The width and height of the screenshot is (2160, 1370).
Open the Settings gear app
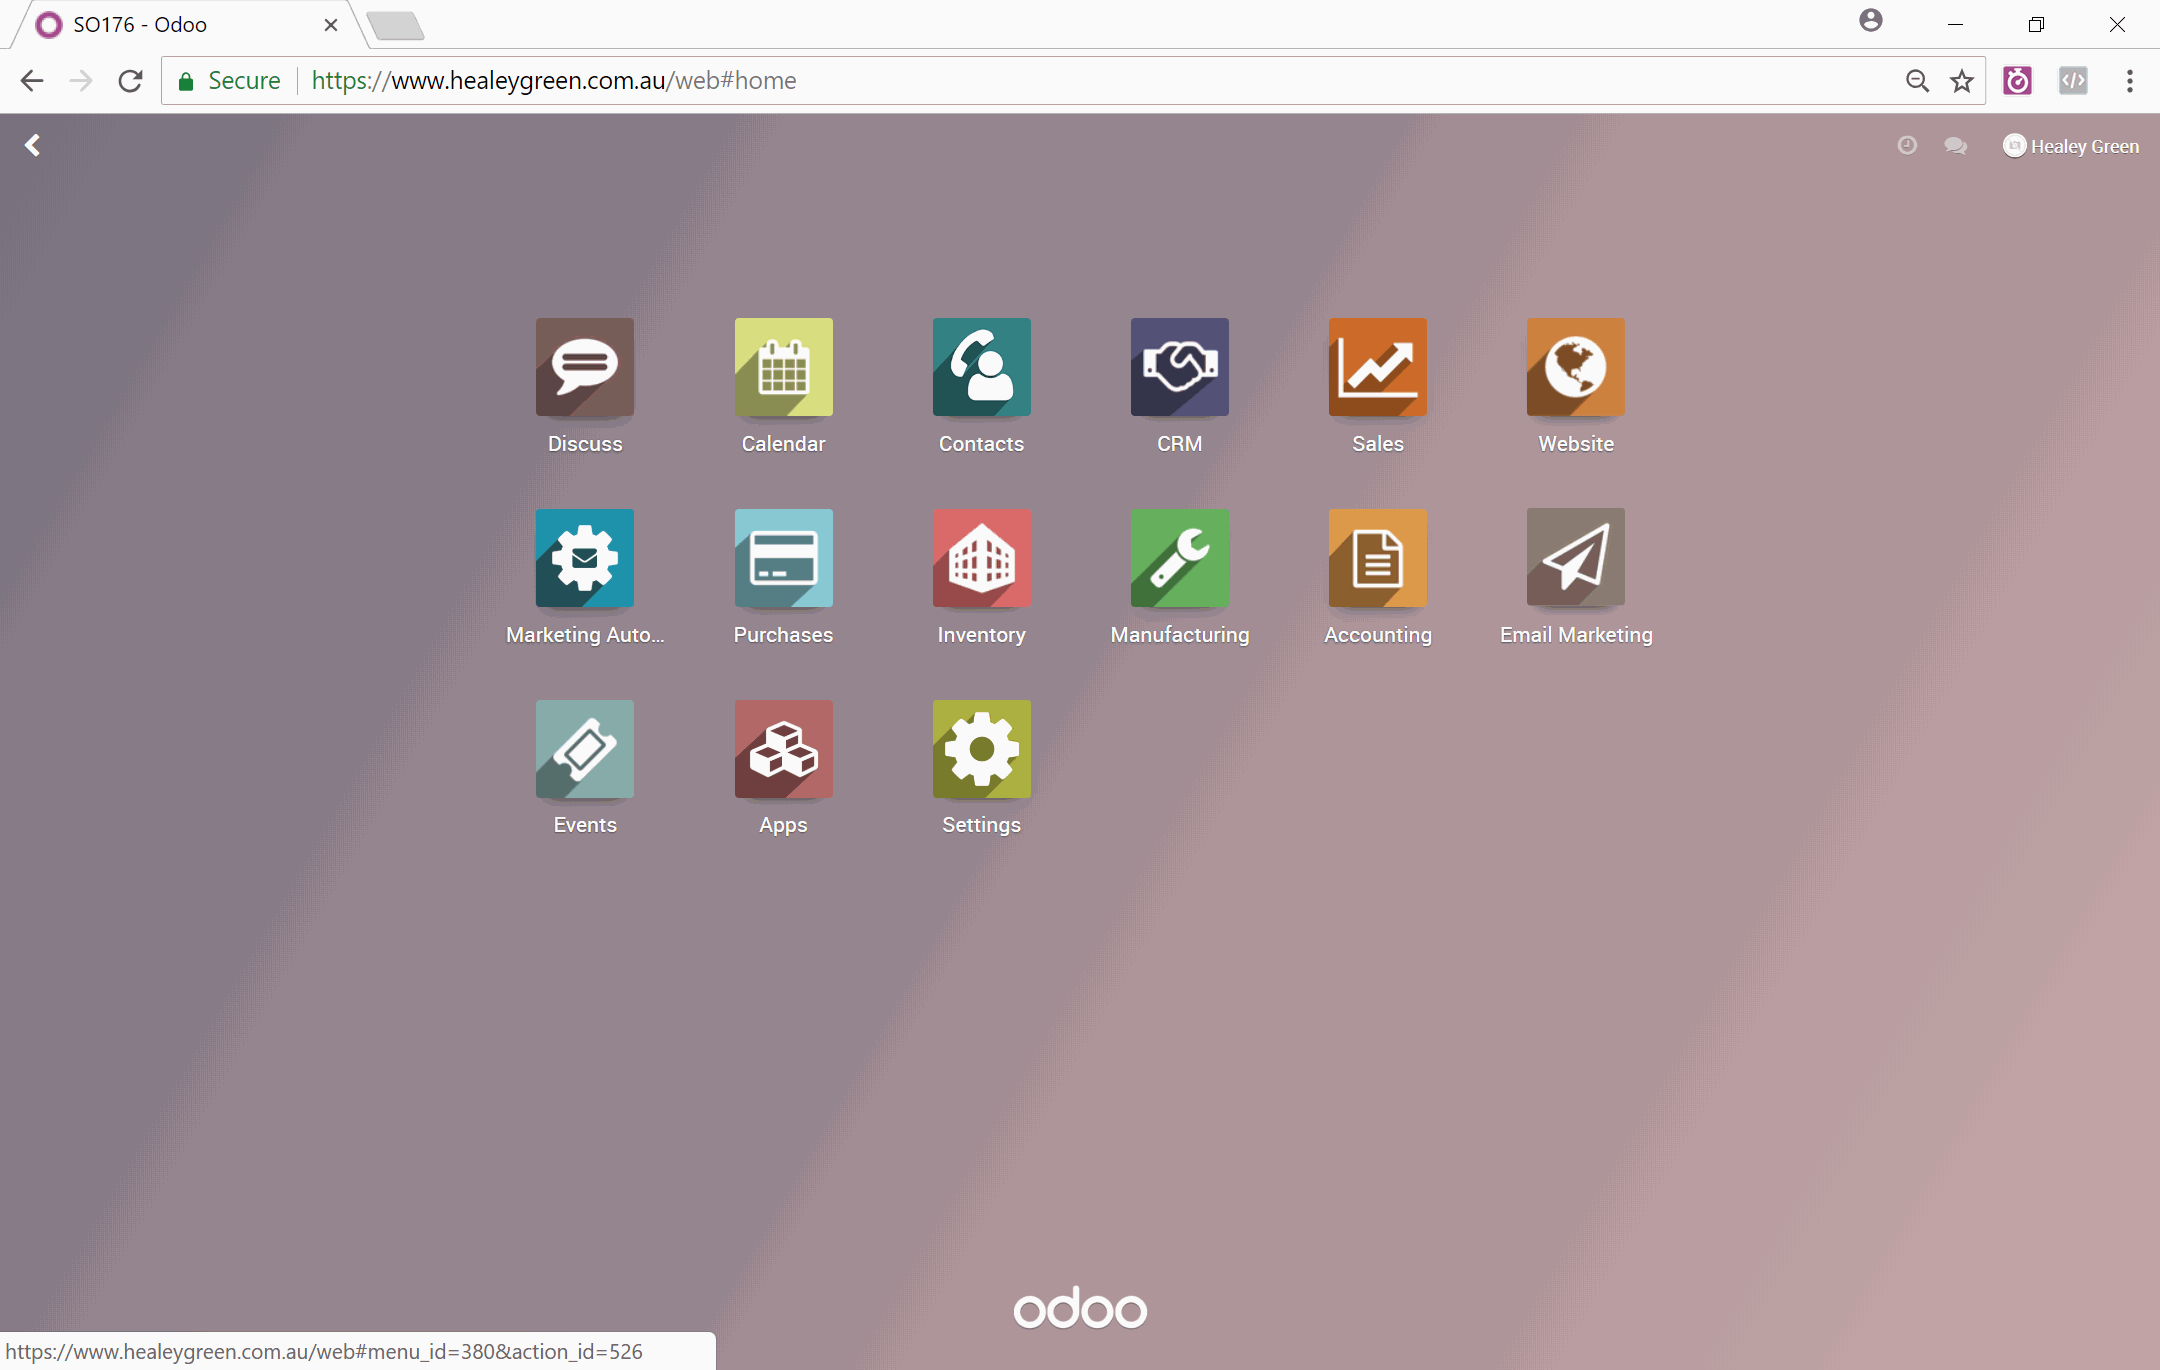[x=981, y=749]
